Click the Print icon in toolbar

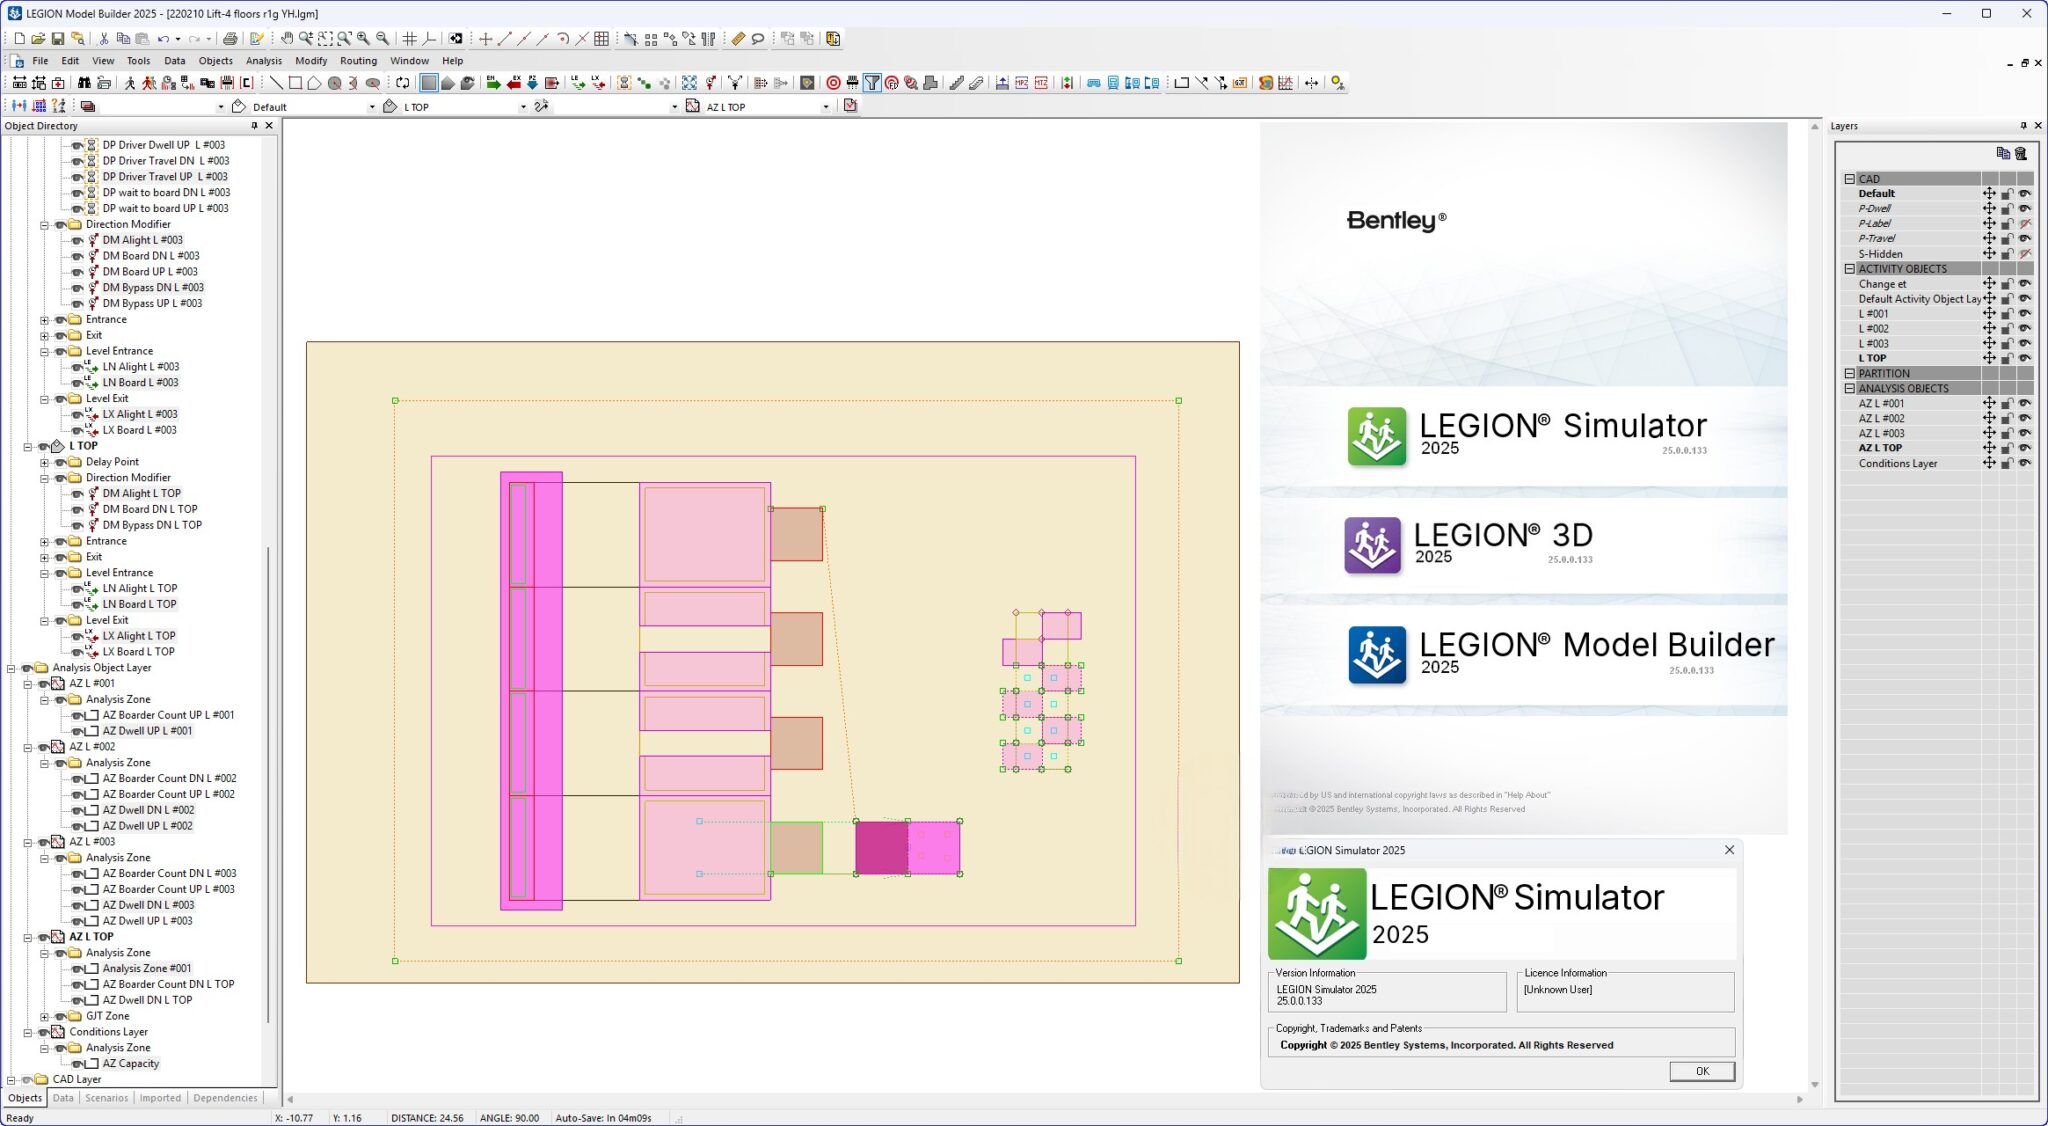click(230, 39)
